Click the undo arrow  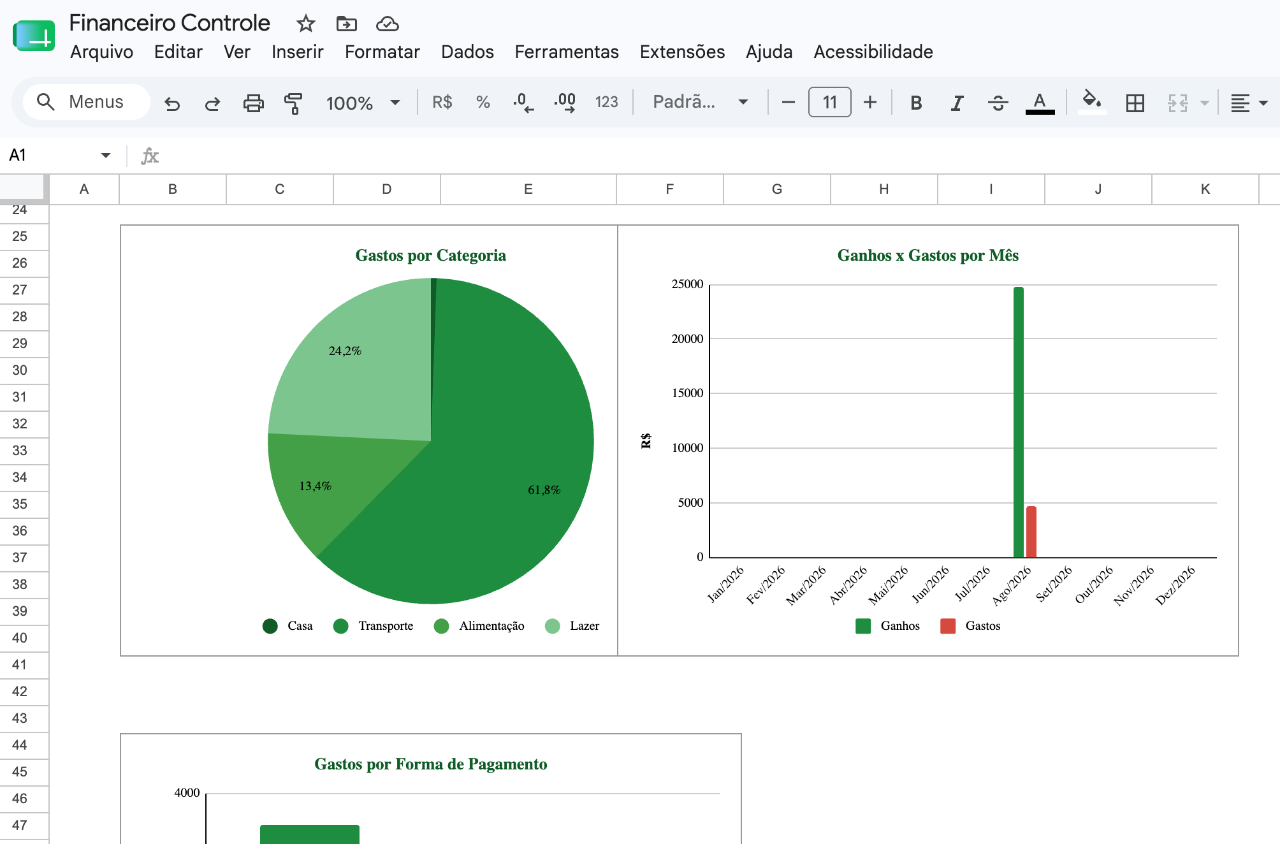172,102
